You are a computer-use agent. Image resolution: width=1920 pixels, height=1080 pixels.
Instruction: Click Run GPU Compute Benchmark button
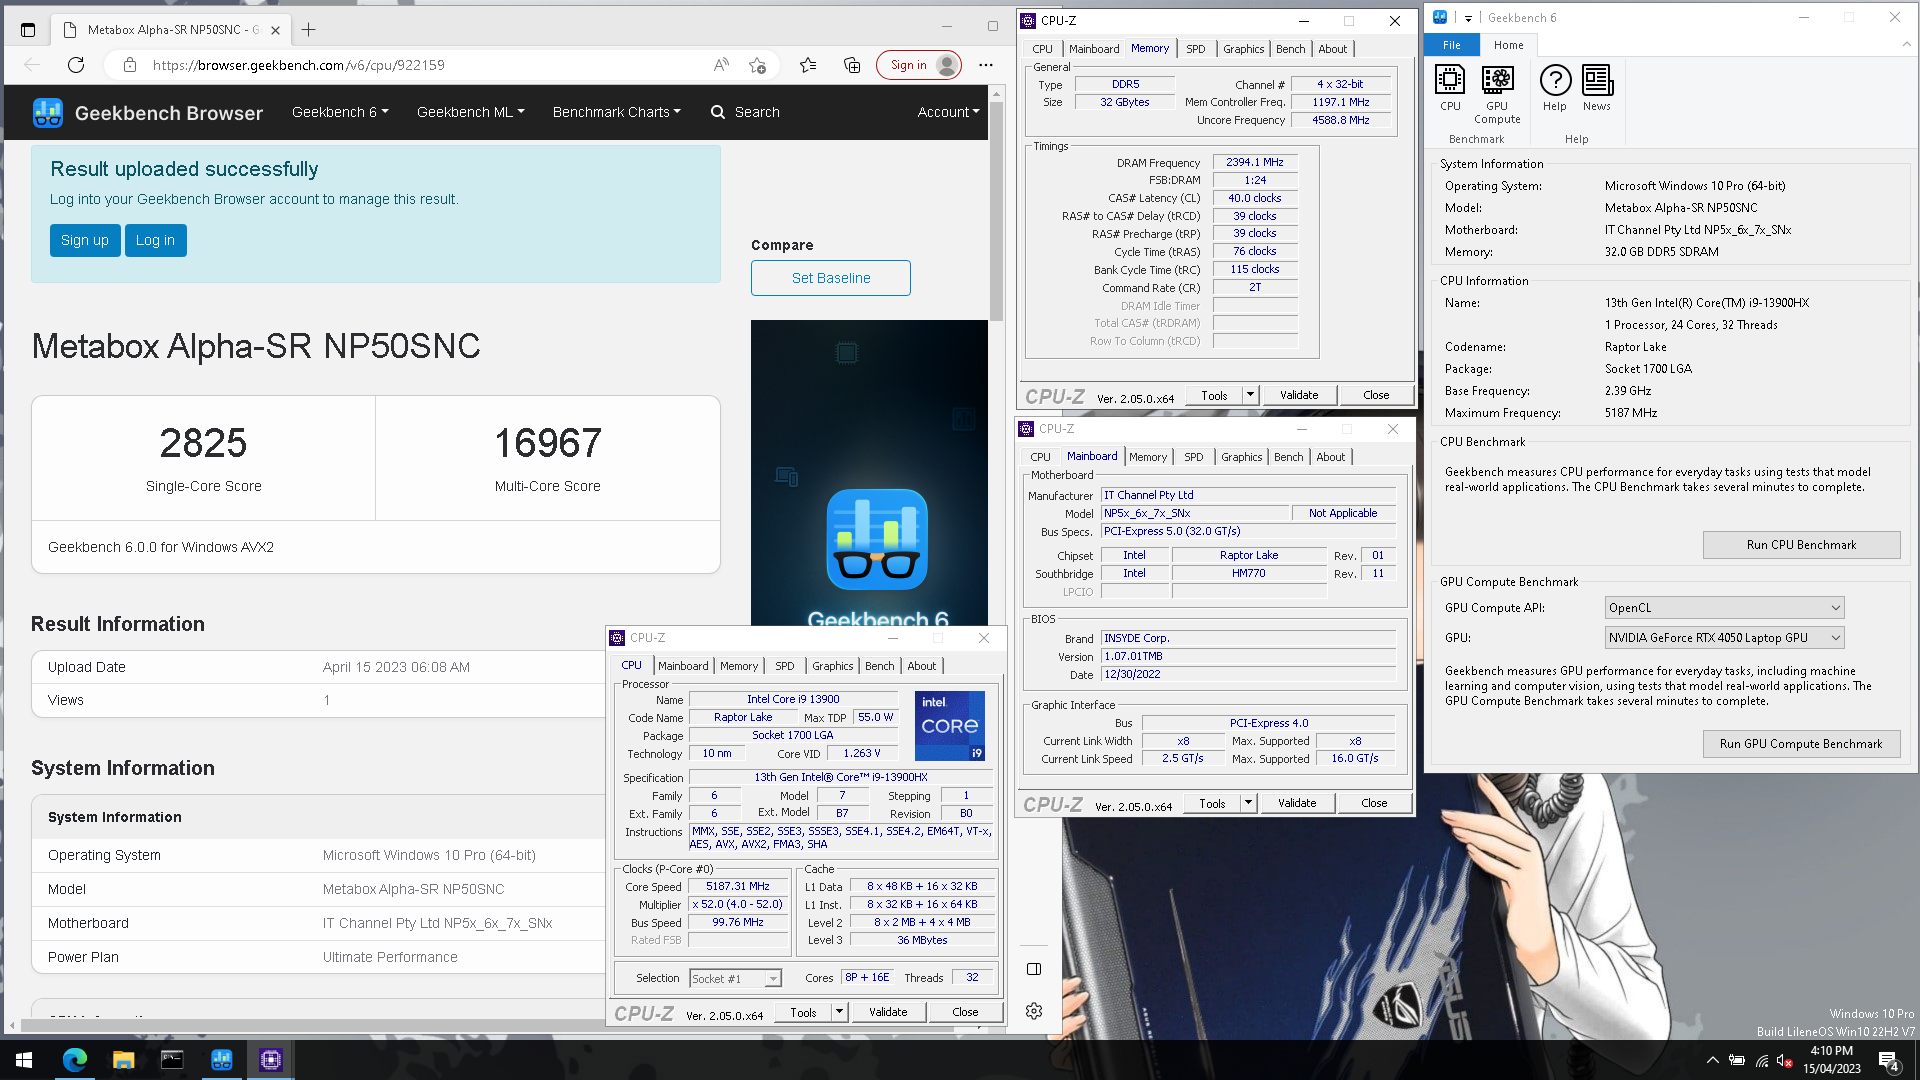coord(1801,744)
